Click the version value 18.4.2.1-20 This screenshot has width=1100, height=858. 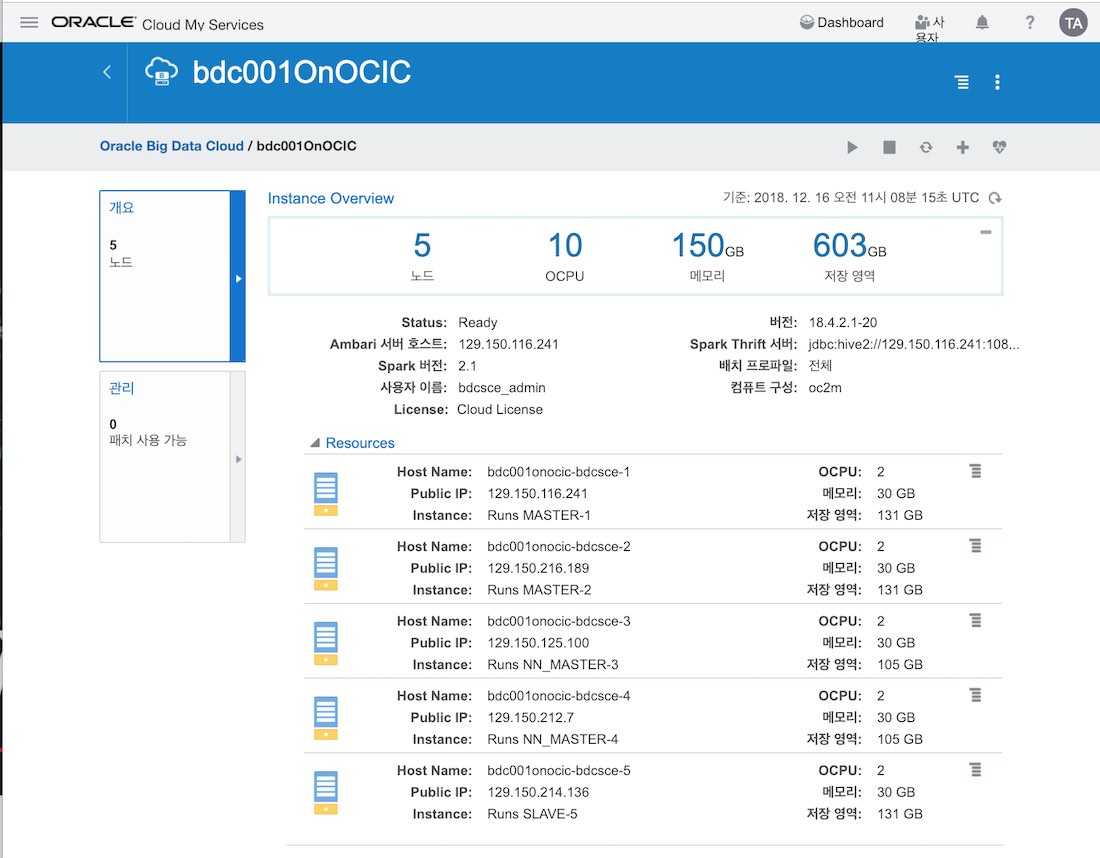click(x=843, y=323)
